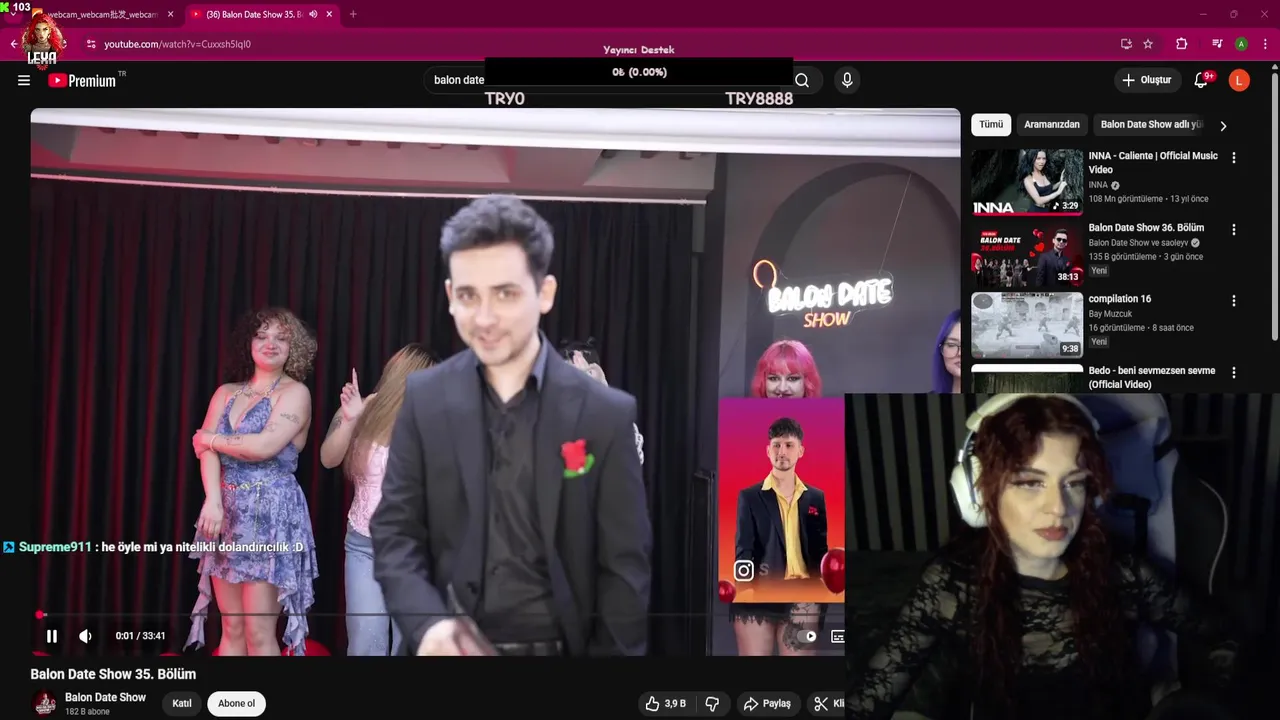The height and width of the screenshot is (720, 1280).
Task: Dislike the video with thumbs down
Action: pos(712,704)
